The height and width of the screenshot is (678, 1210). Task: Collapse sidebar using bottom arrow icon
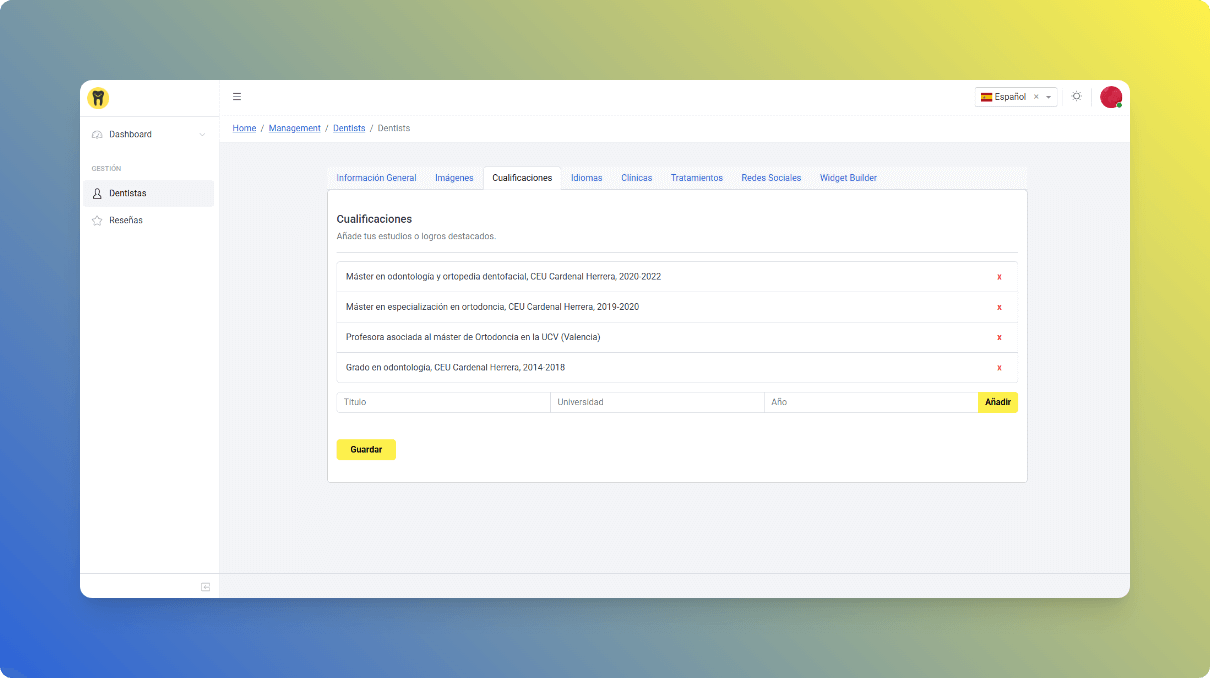coord(205,587)
